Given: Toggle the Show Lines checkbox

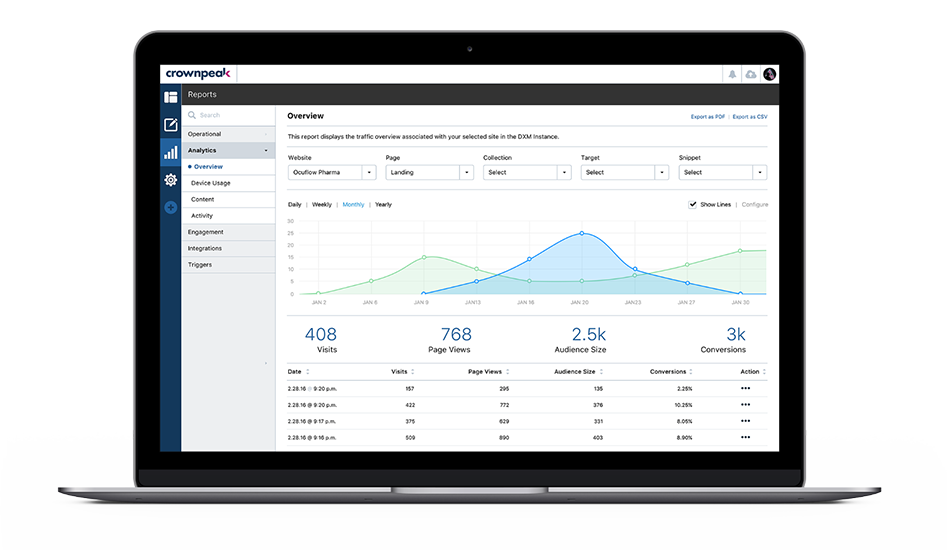Looking at the screenshot, I should (693, 204).
